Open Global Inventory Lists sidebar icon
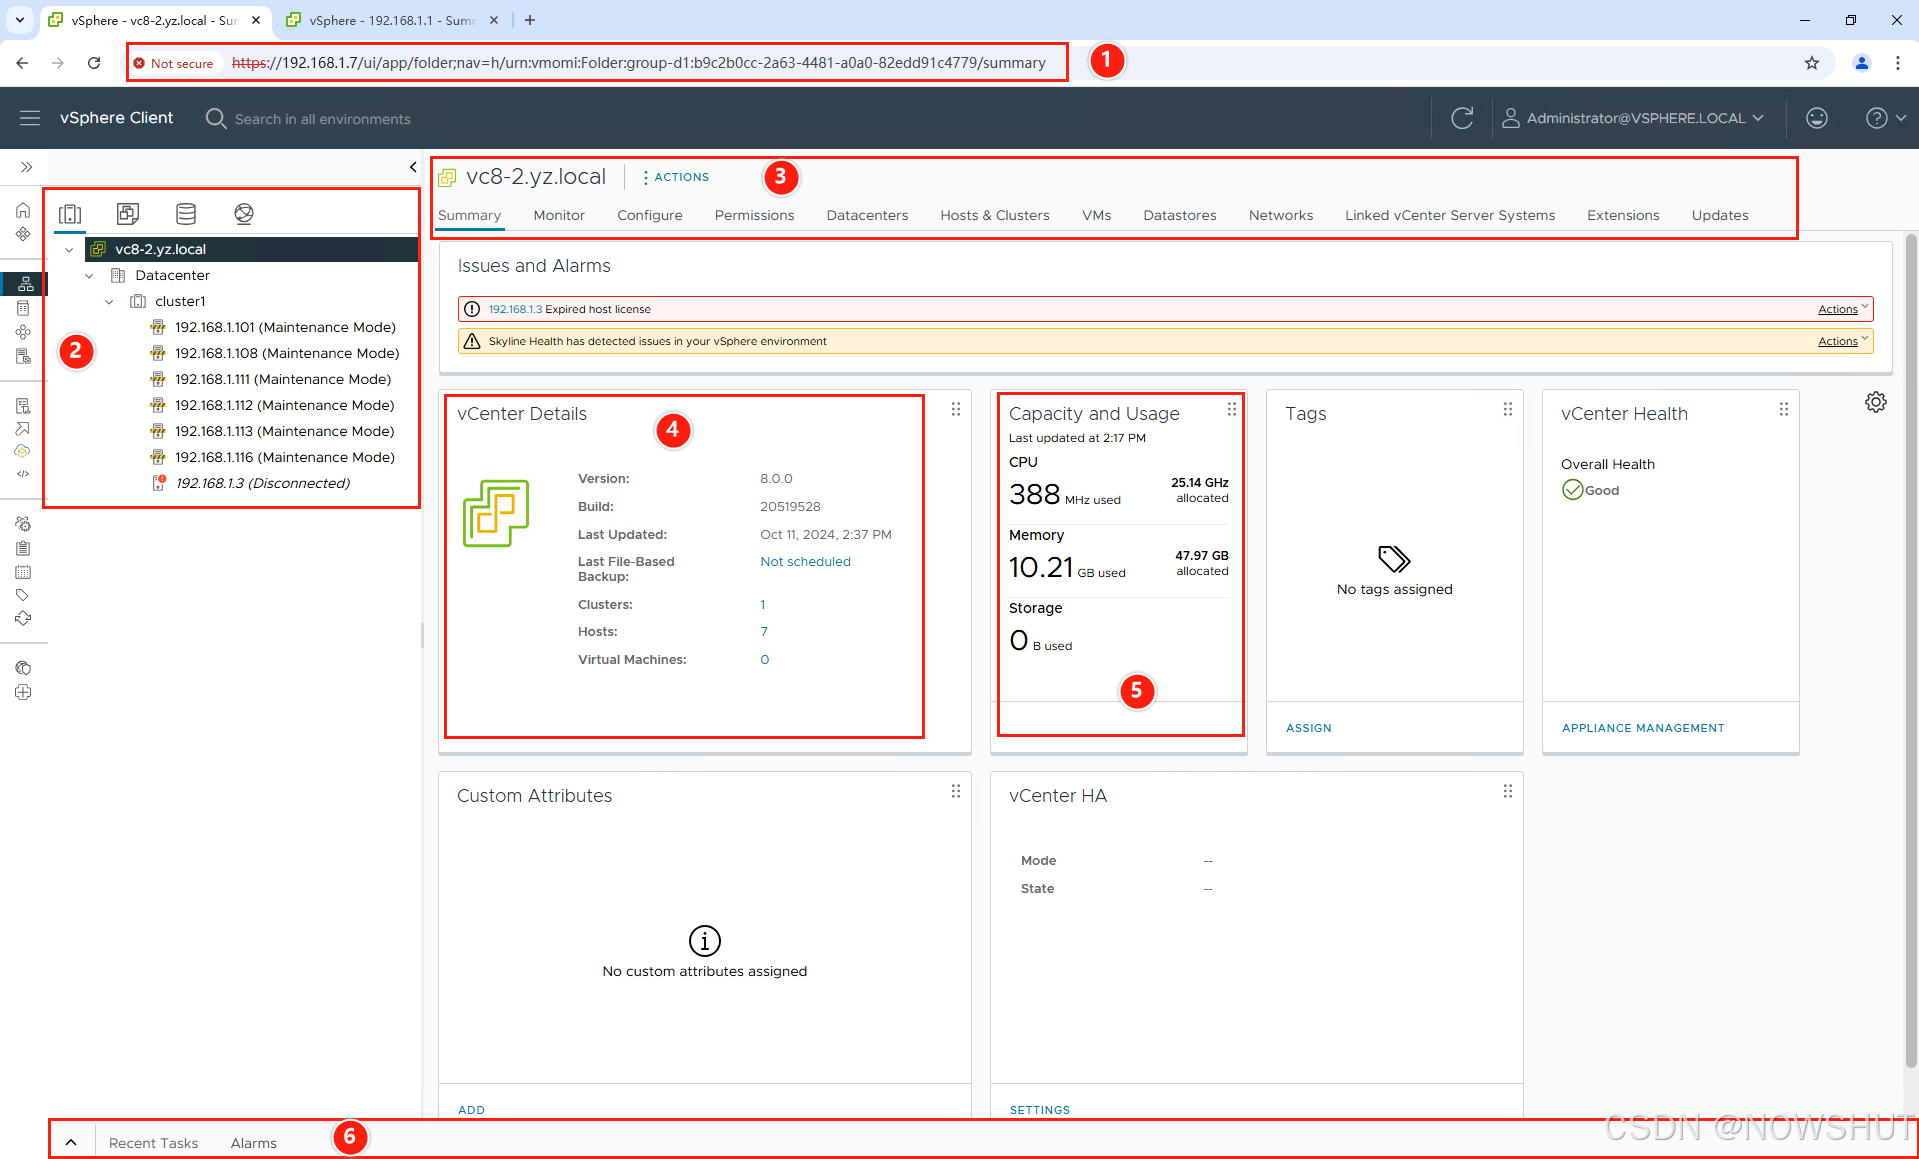 click(23, 356)
